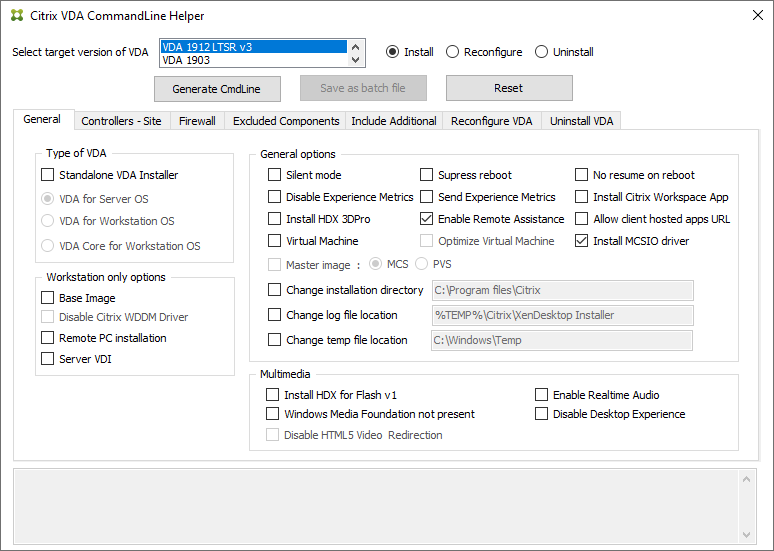Check the Master image checkbox
The image size is (774, 551).
274,265
